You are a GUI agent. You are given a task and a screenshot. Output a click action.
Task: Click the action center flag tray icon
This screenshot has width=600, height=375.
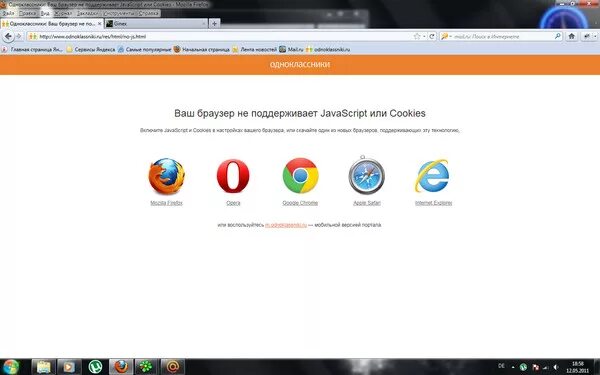click(x=536, y=367)
